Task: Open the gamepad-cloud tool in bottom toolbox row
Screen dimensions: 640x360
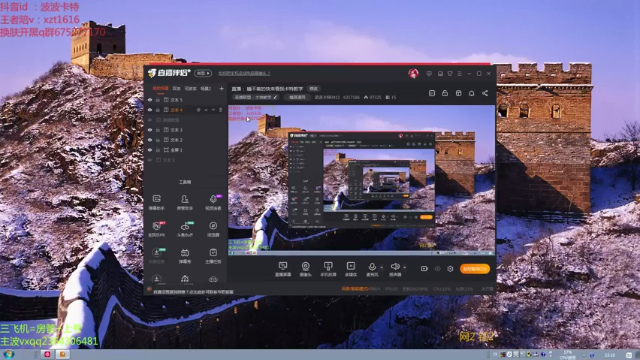Action: [x=213, y=279]
